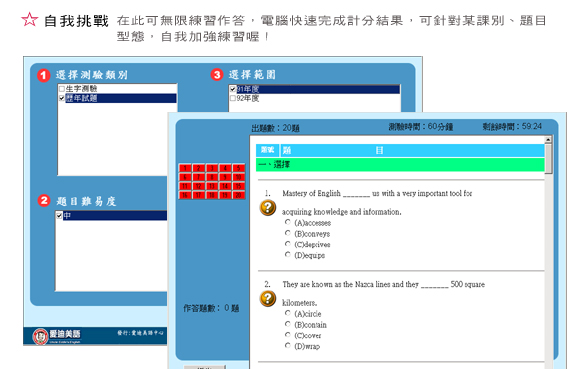Jump to question 20 in red number grid

tap(238, 195)
